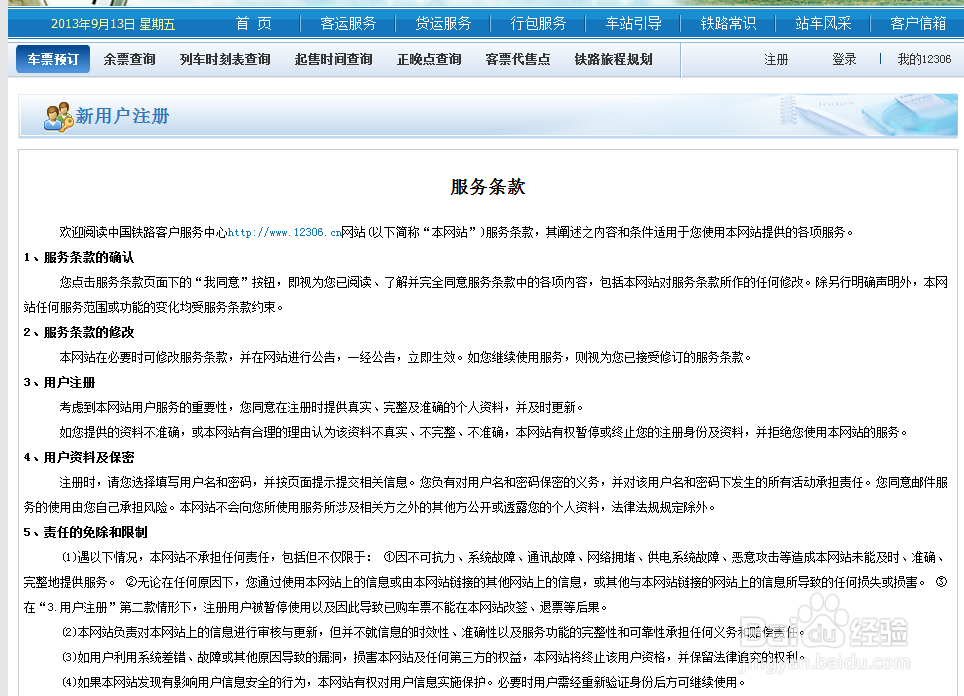This screenshot has width=964, height=696.
Task: Click heading 5、责任的免除和限制
Action: point(85,532)
